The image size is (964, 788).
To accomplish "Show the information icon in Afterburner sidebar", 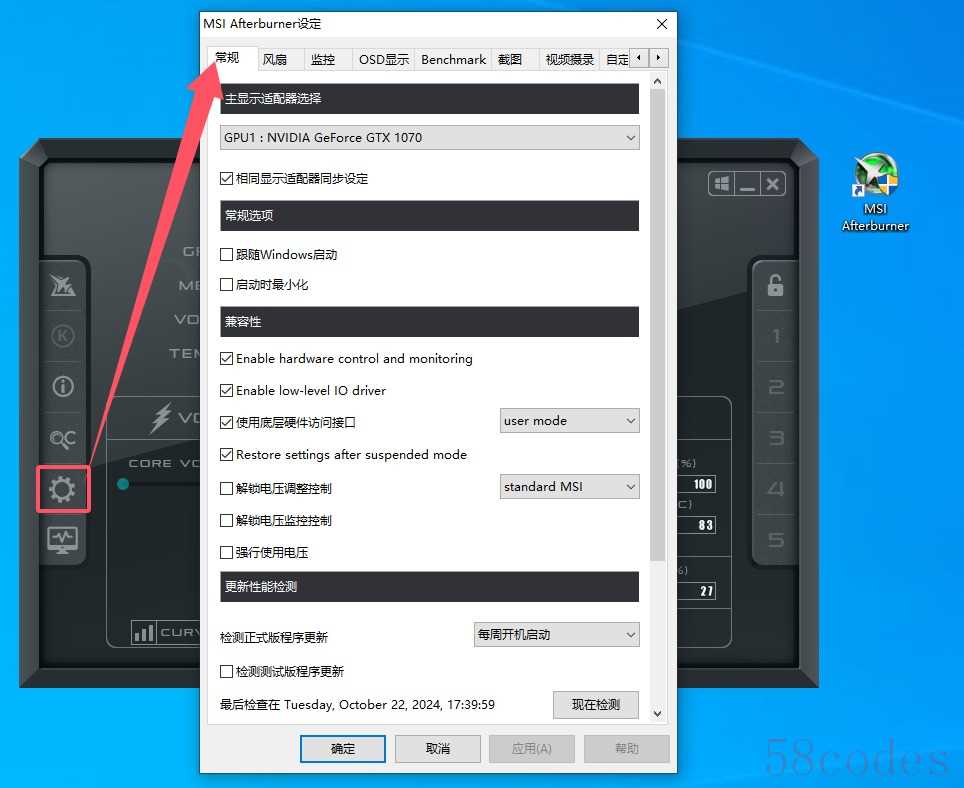I will [63, 387].
